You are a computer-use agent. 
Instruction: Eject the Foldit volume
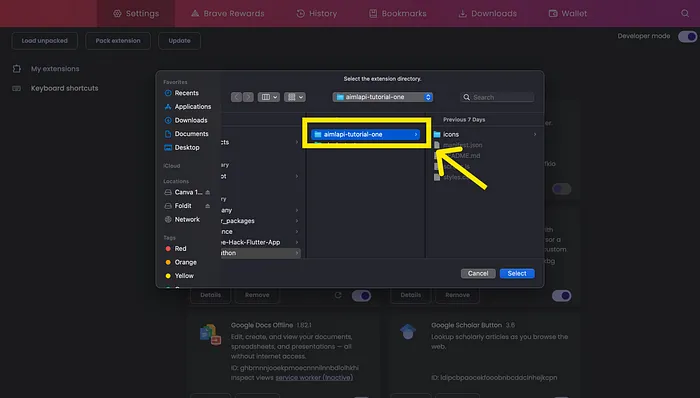point(208,206)
